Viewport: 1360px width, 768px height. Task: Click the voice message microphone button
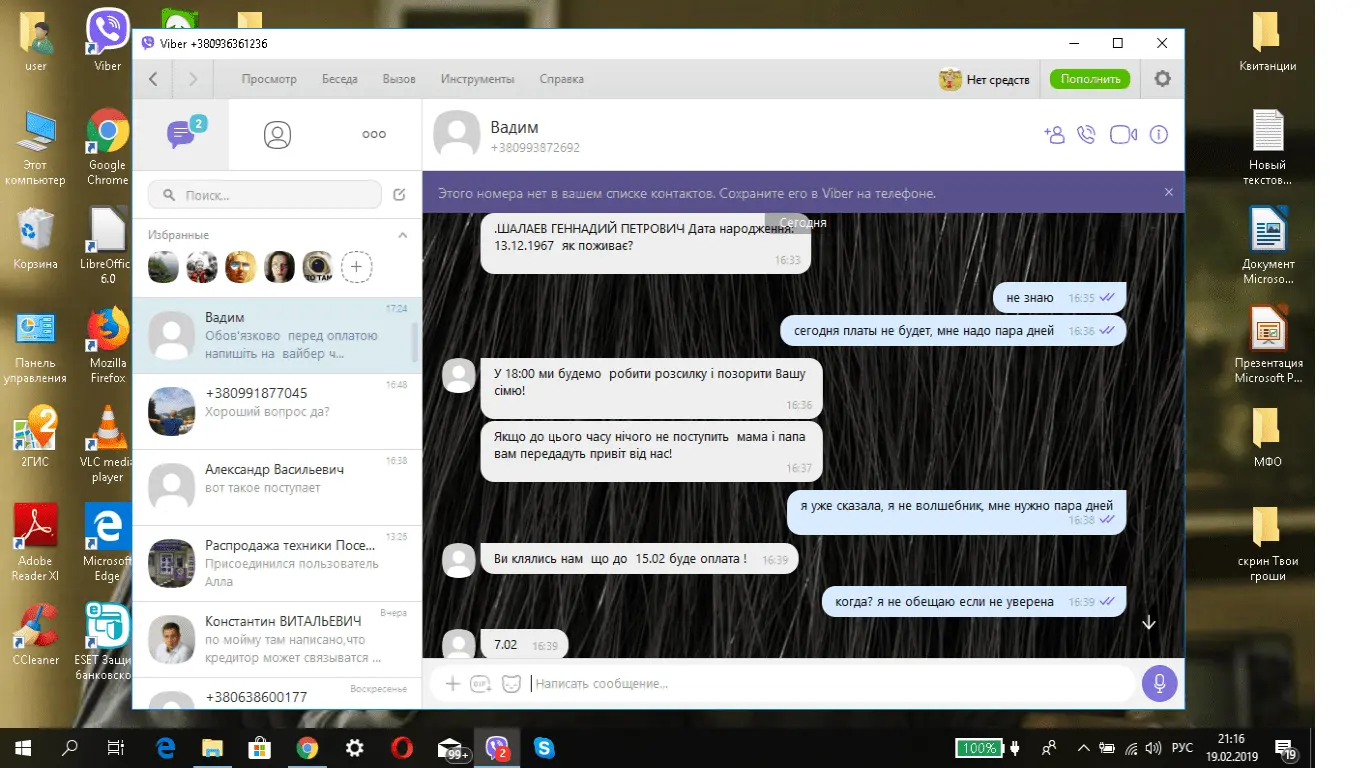click(1159, 684)
